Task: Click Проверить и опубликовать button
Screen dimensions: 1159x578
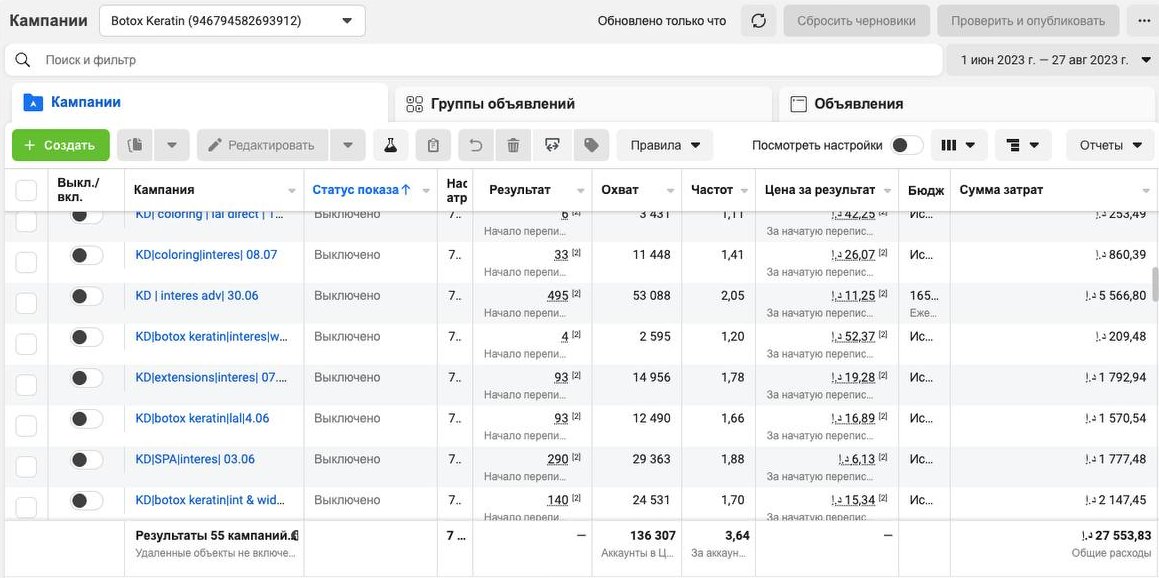Action: pyautogui.click(x=1028, y=21)
